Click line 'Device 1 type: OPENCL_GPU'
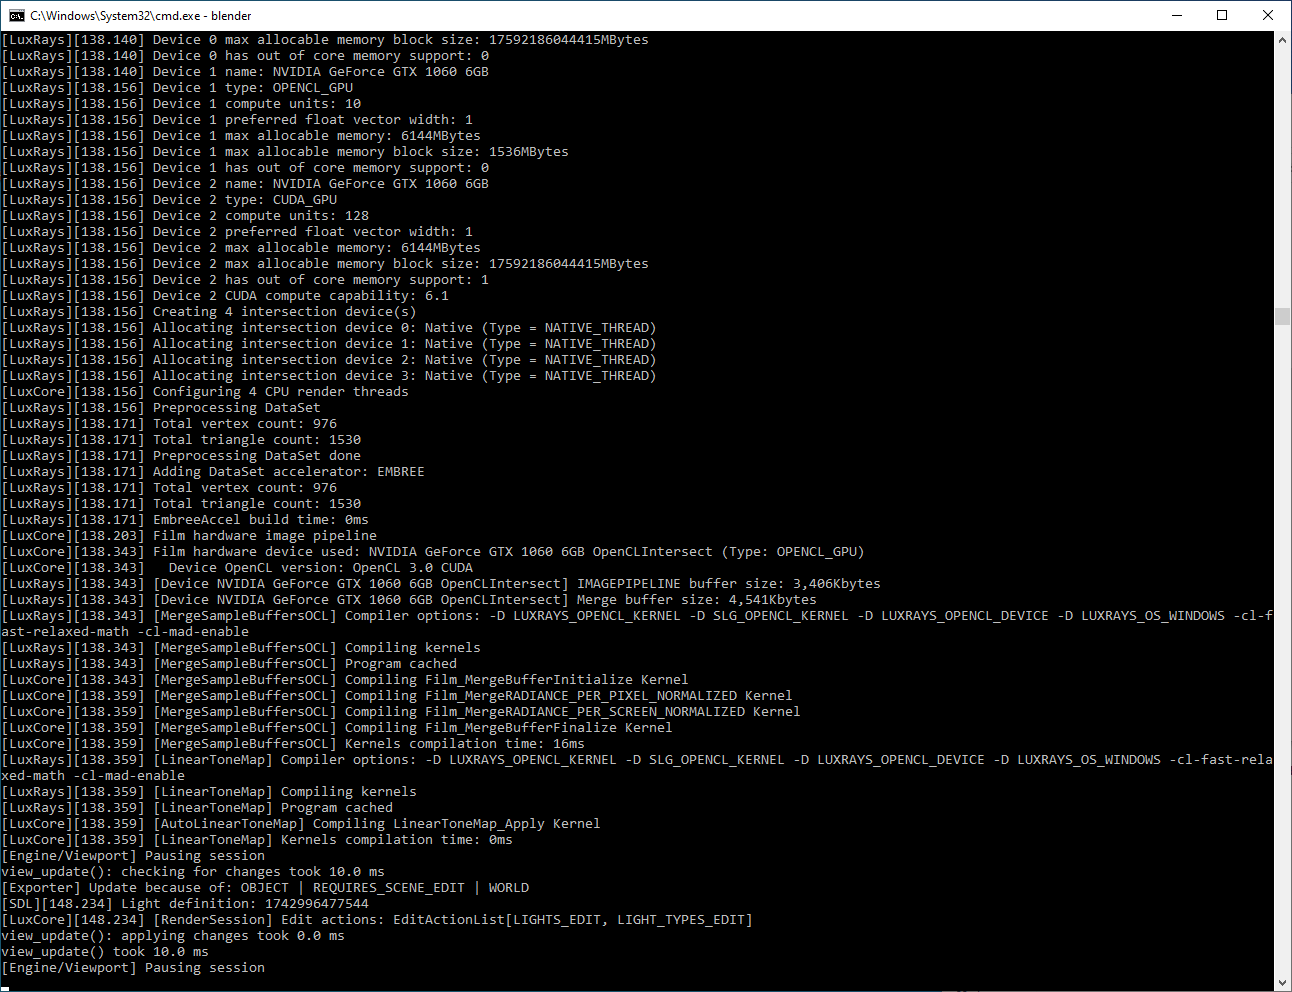 (x=177, y=88)
